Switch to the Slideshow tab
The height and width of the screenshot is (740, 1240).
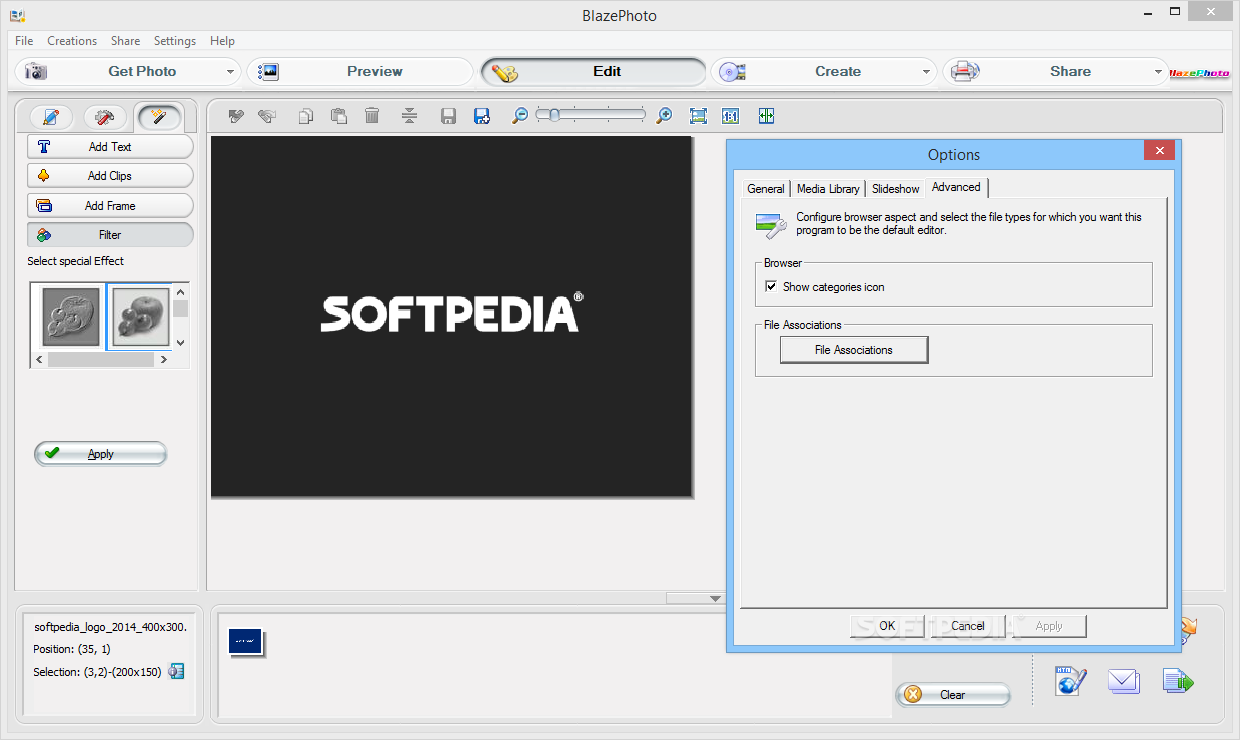point(896,189)
